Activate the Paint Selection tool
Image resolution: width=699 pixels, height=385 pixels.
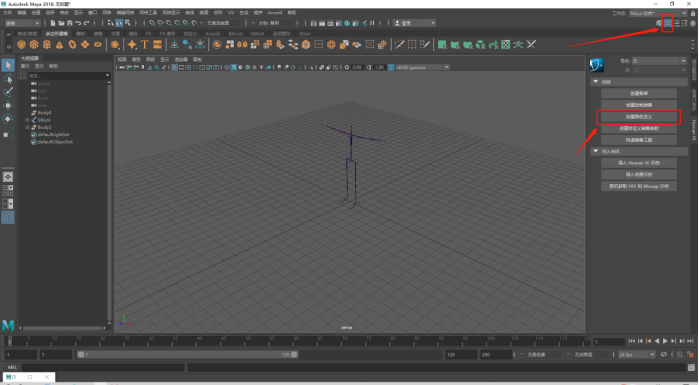tap(8, 92)
